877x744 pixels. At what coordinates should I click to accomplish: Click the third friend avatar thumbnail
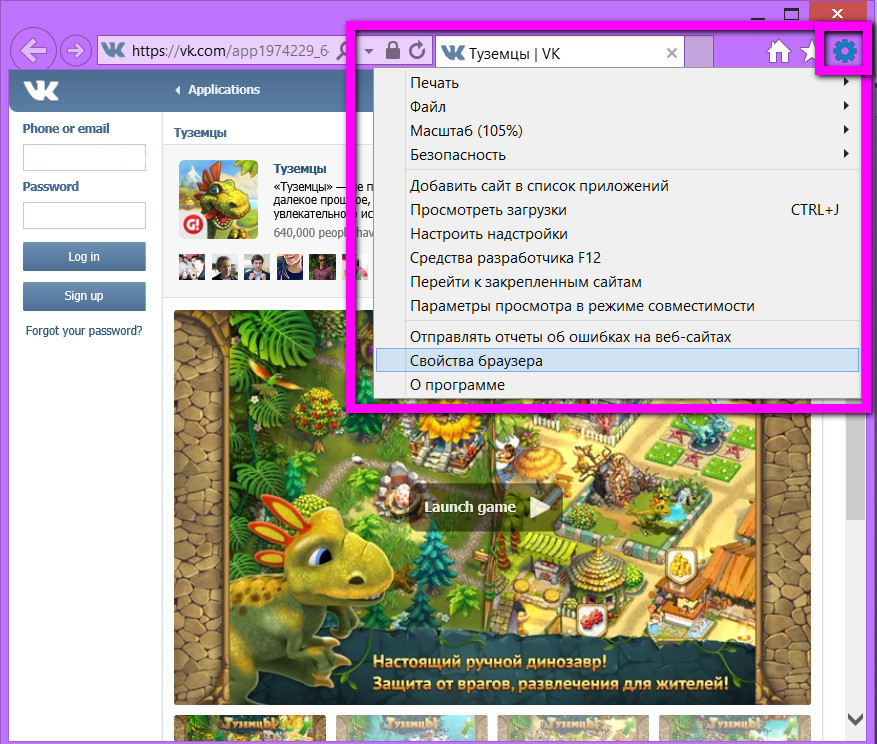(257, 267)
